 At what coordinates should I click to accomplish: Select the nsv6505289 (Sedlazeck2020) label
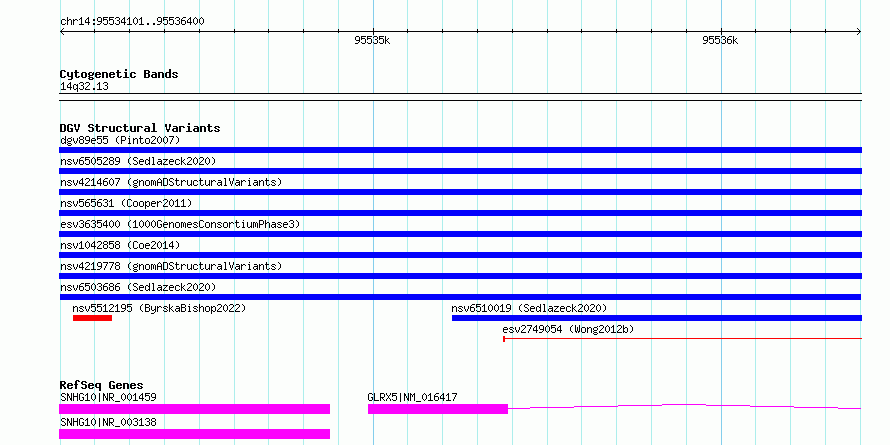[138, 161]
